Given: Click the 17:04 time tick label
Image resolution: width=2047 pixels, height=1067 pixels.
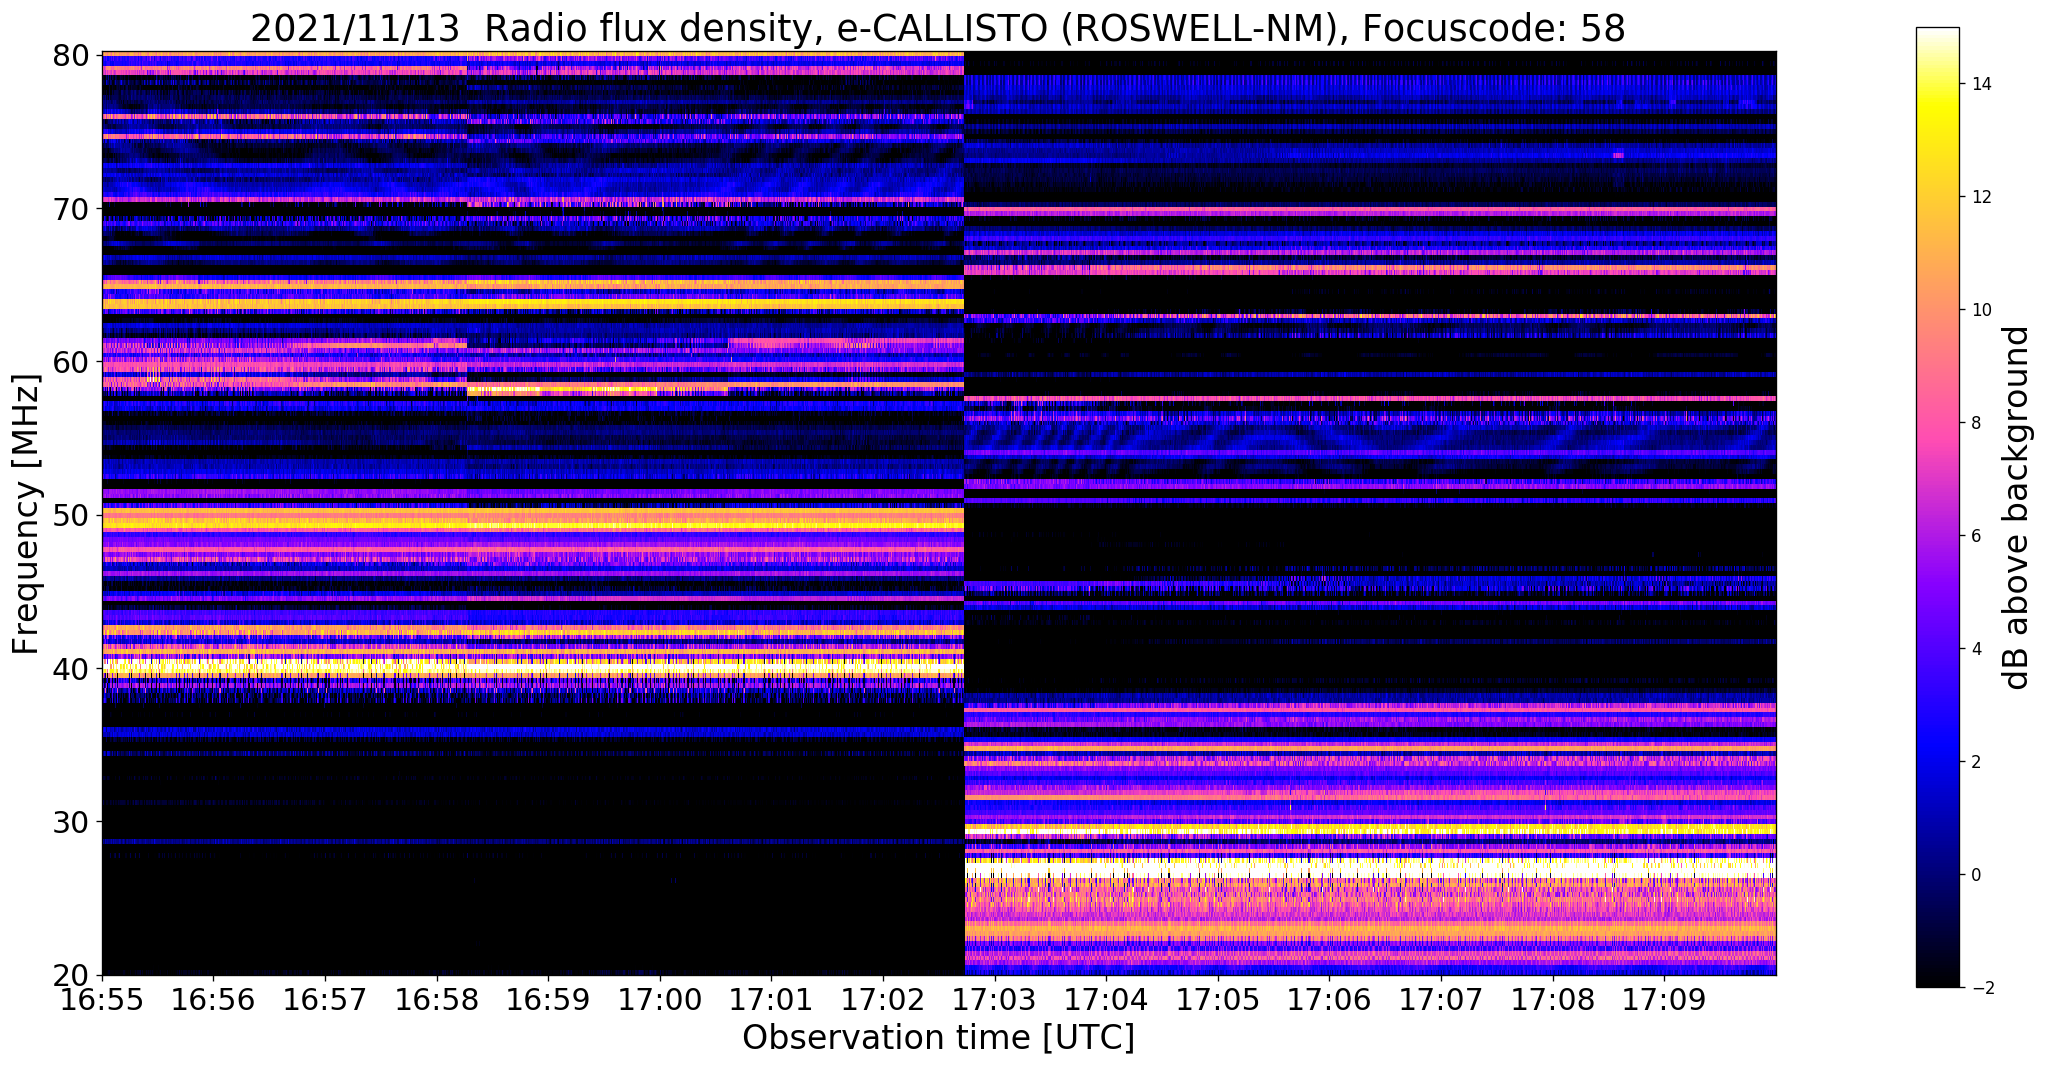Looking at the screenshot, I should pyautogui.click(x=1106, y=999).
